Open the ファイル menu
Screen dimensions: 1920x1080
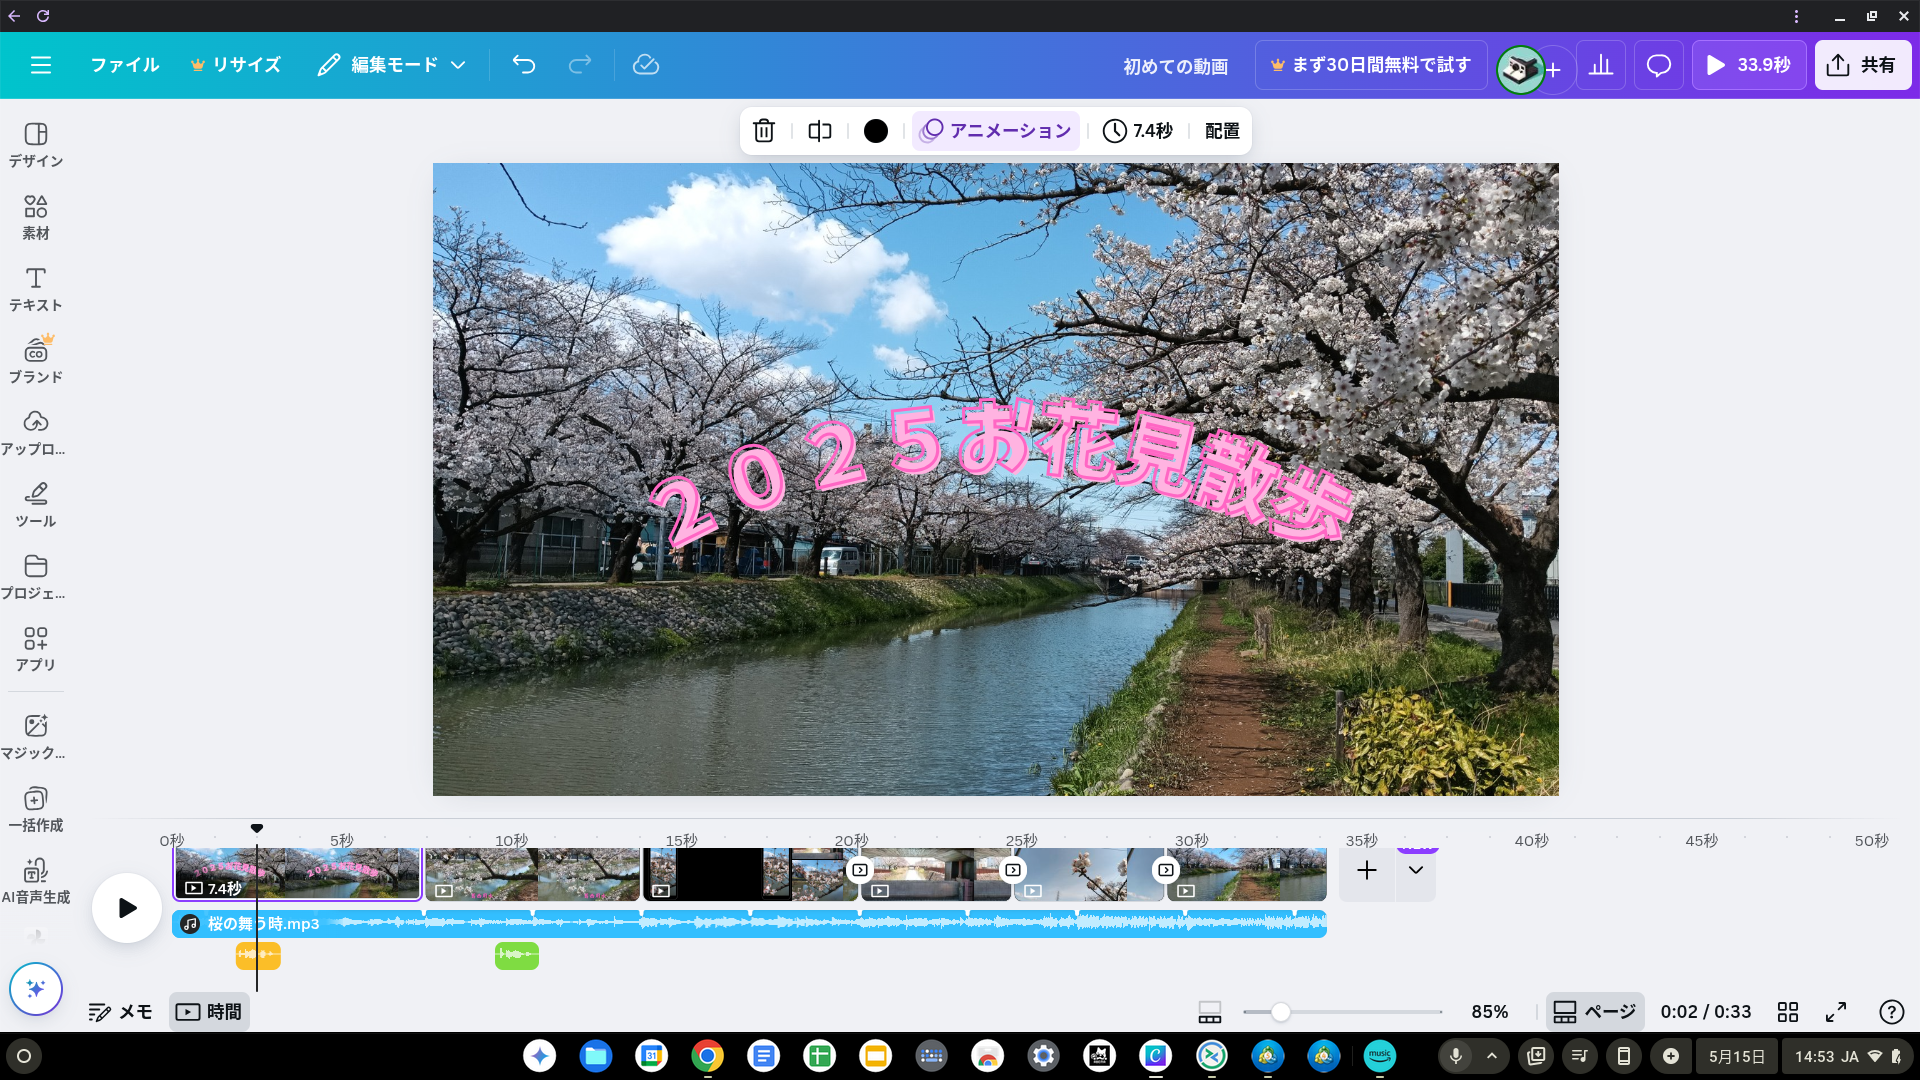coord(125,65)
